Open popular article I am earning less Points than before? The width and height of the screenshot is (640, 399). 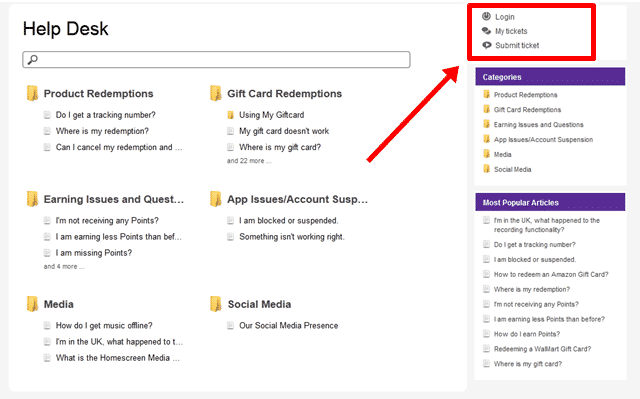(549, 319)
